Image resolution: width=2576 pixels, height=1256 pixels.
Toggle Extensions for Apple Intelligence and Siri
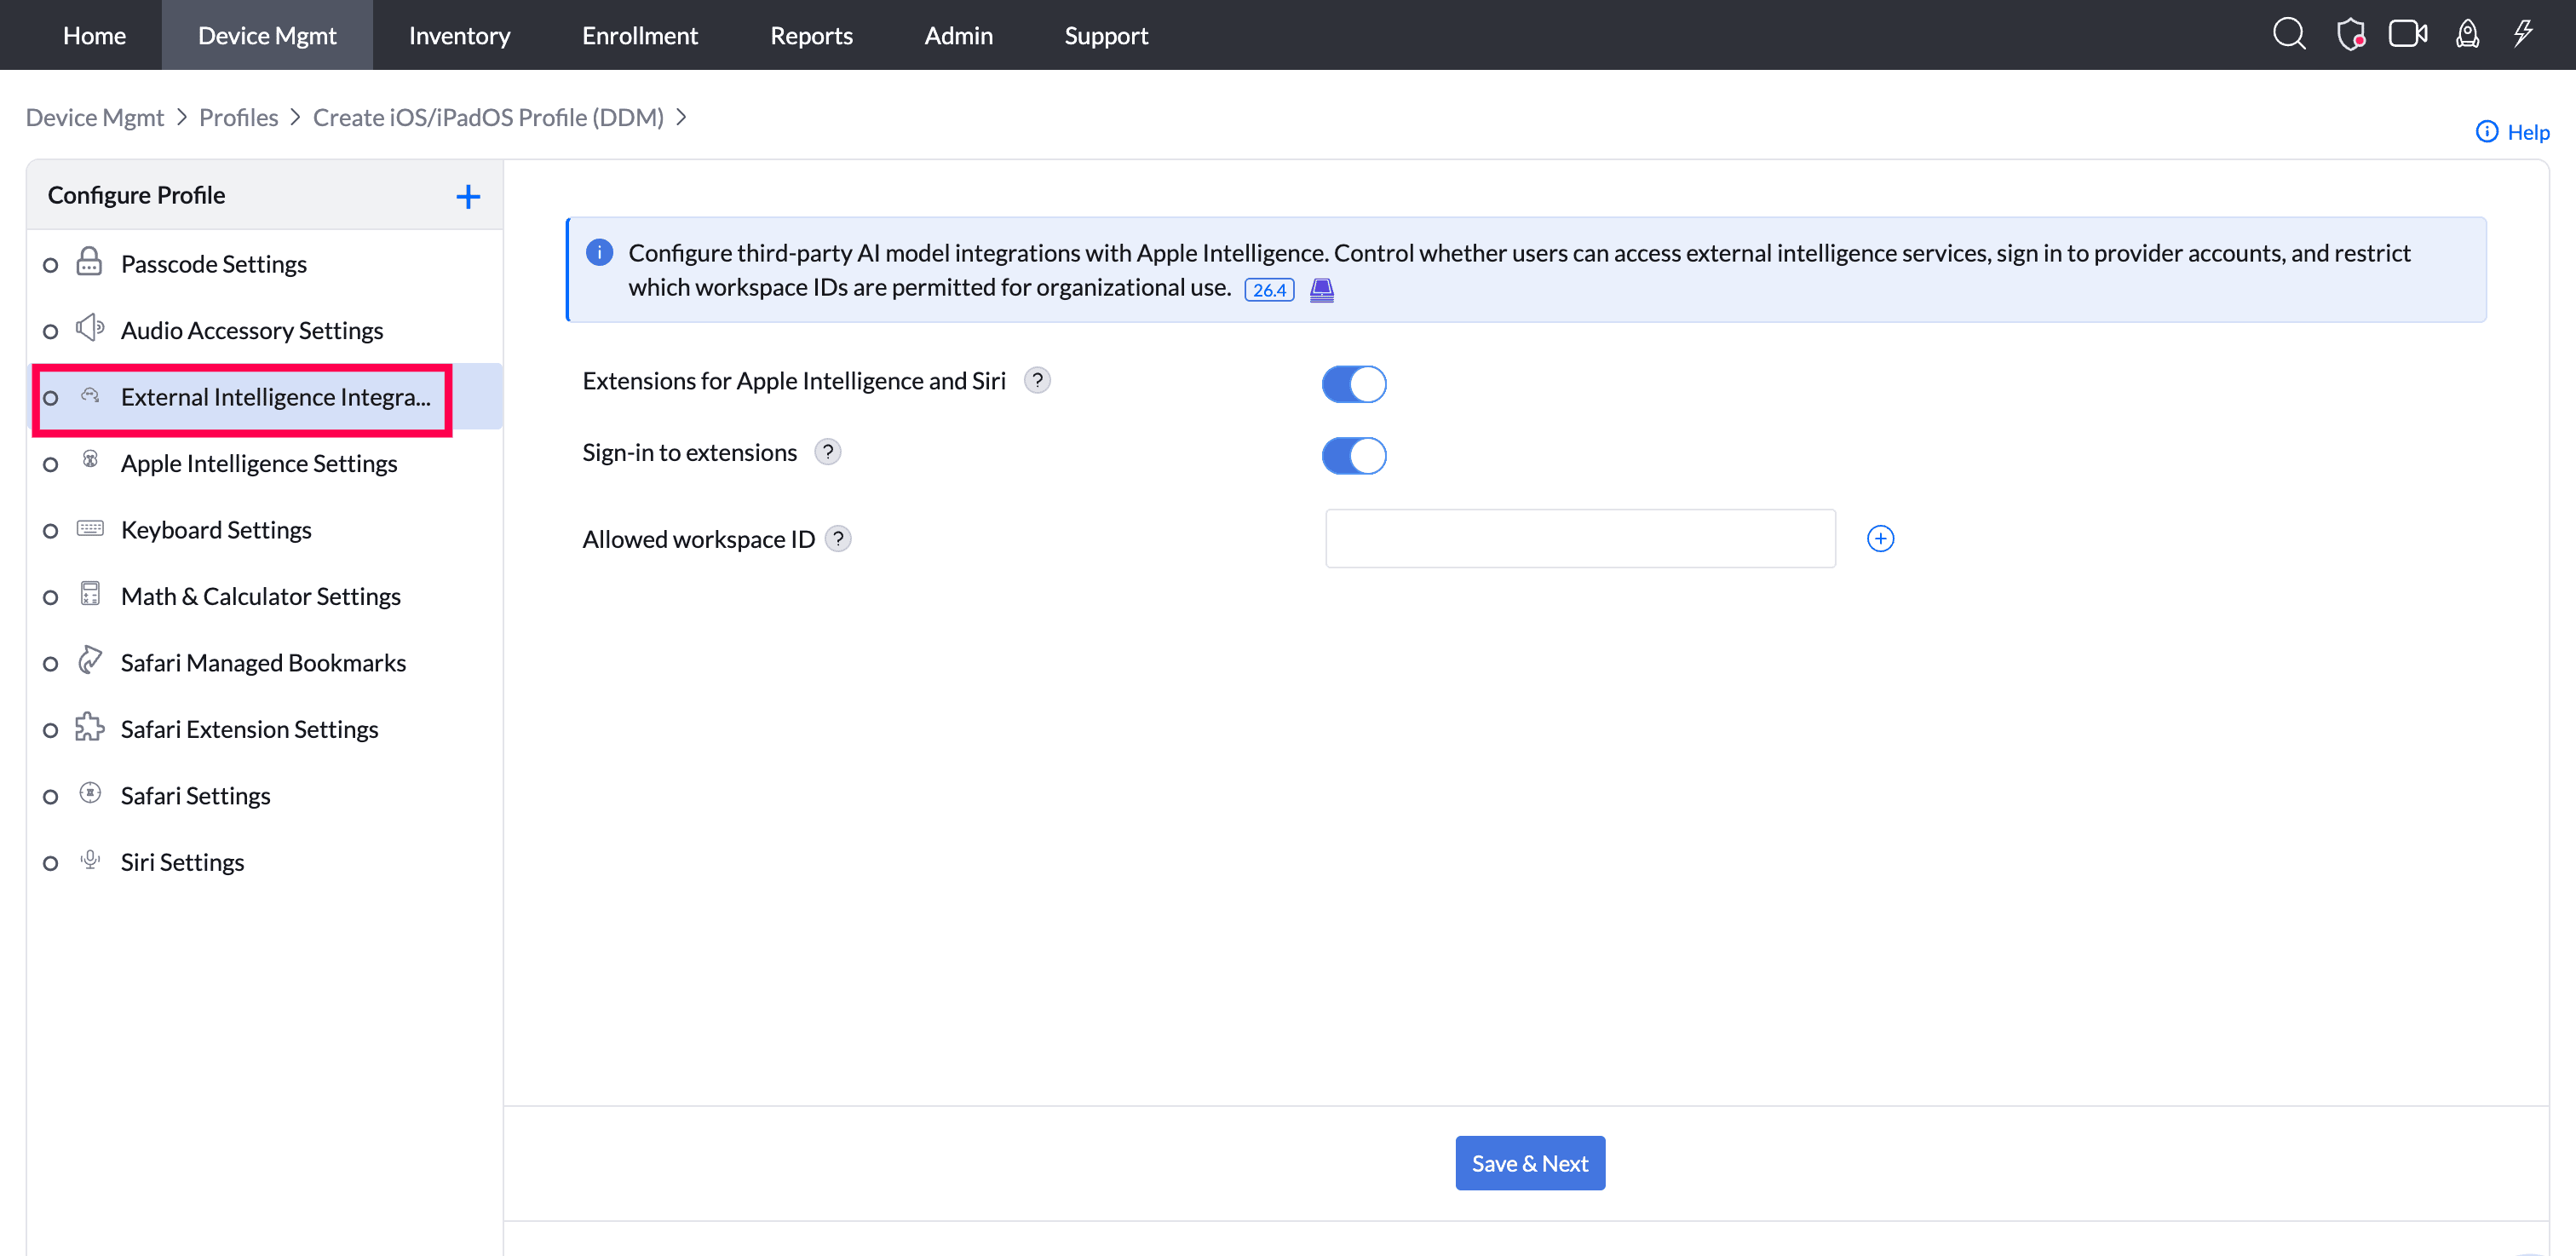pos(1354,384)
